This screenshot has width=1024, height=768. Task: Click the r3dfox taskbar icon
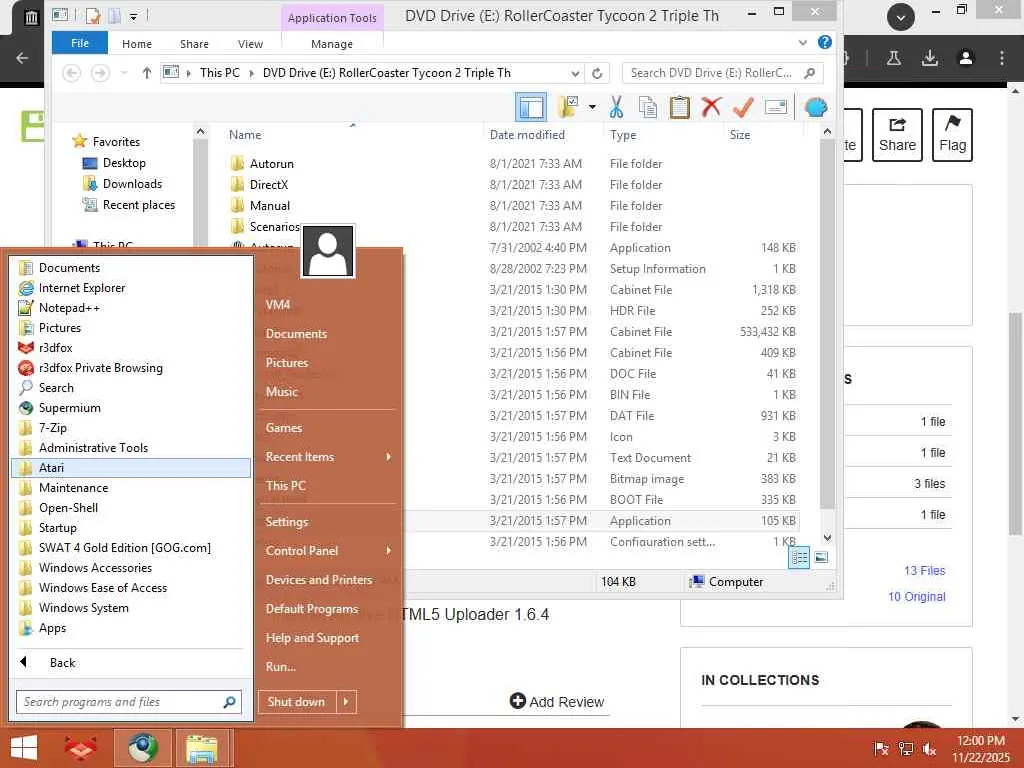pos(80,748)
